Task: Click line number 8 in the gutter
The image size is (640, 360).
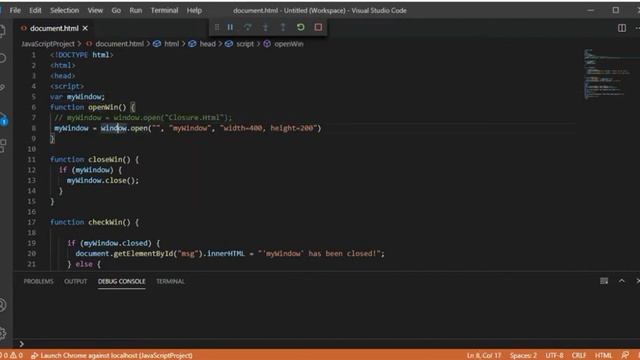Action: click(x=33, y=128)
